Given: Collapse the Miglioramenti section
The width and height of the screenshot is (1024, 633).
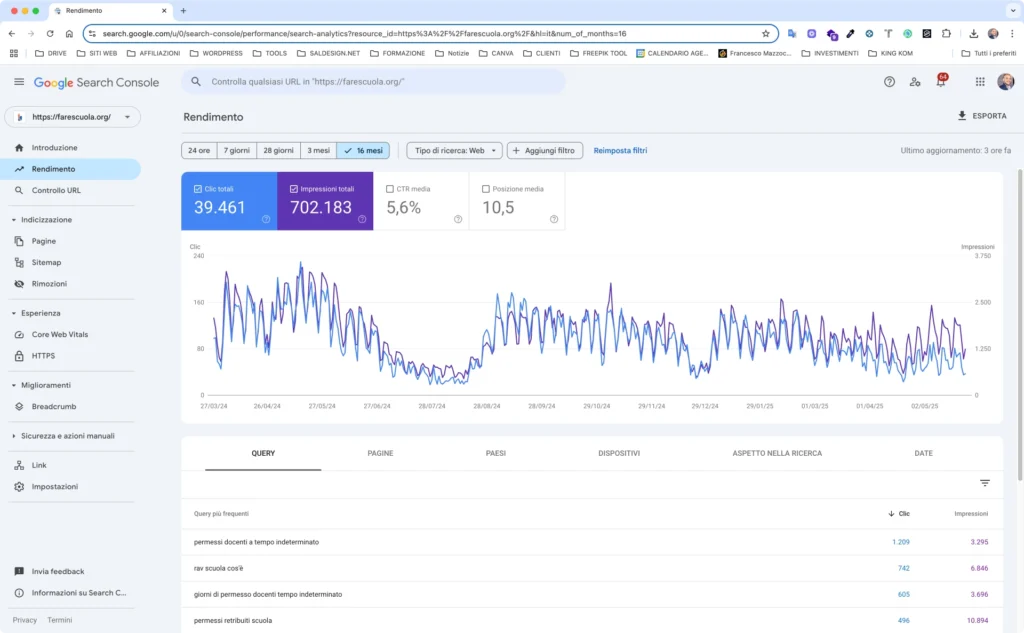Looking at the screenshot, I should (14, 385).
